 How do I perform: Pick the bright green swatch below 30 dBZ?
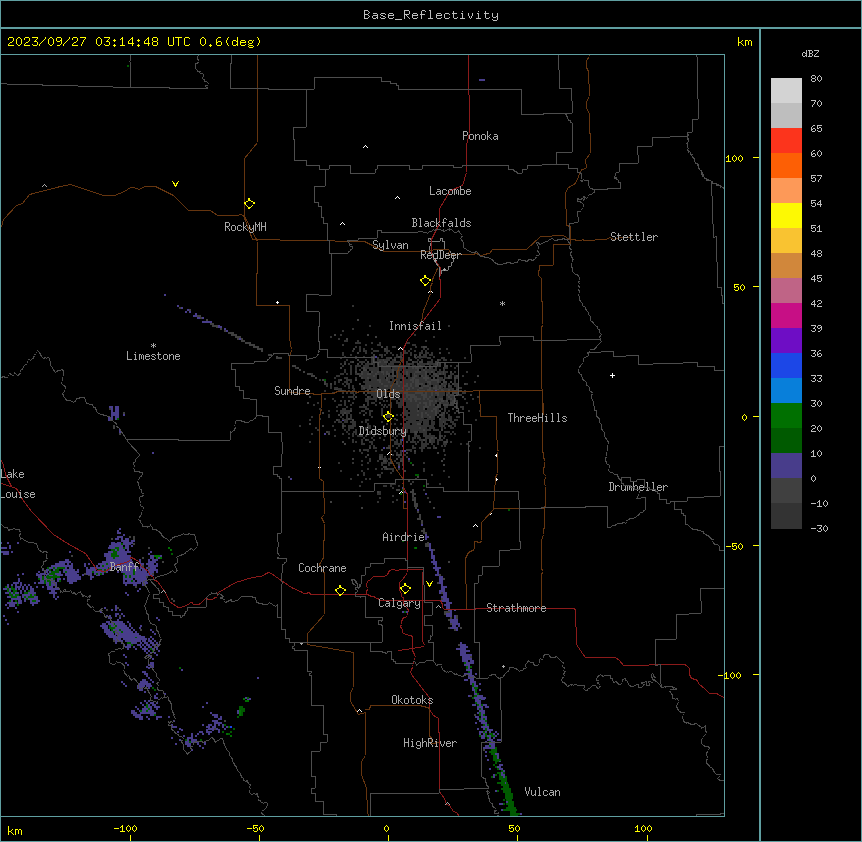[x=786, y=416]
